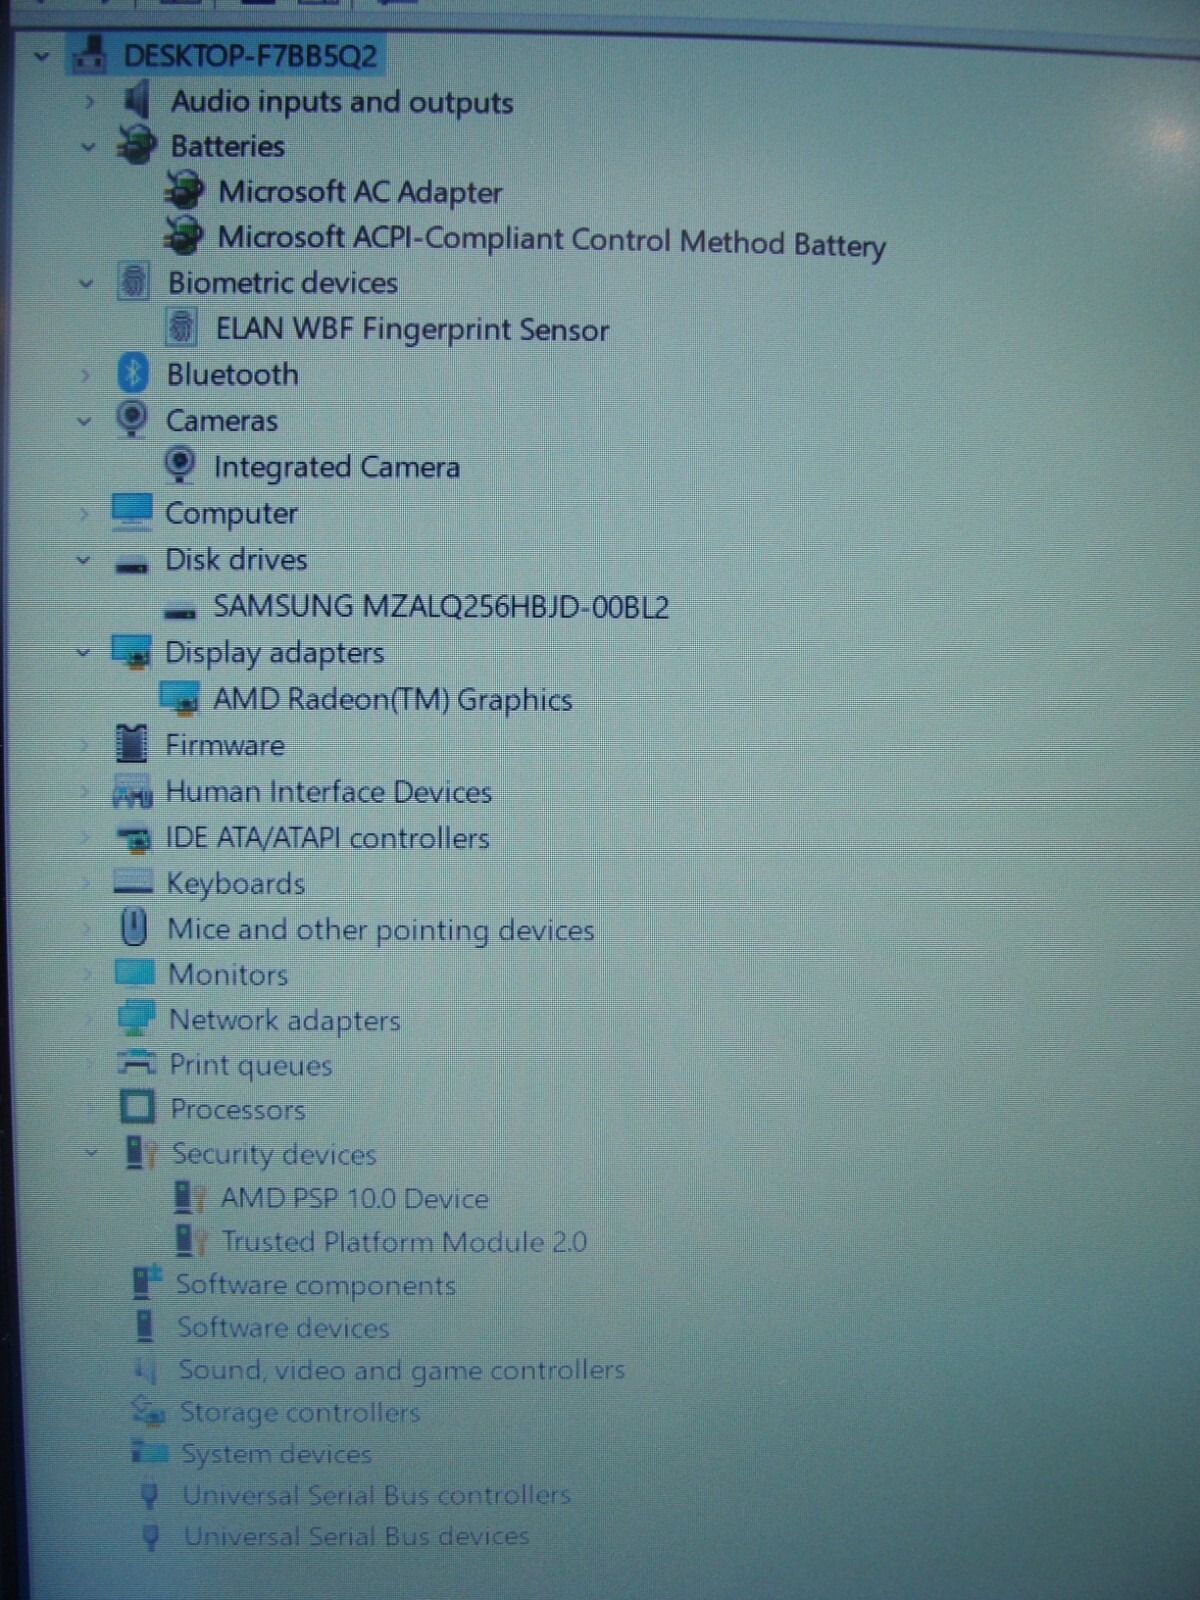Click the ELAN WBF Fingerprint Sensor icon
The image size is (1200, 1600).
pyautogui.click(x=181, y=326)
